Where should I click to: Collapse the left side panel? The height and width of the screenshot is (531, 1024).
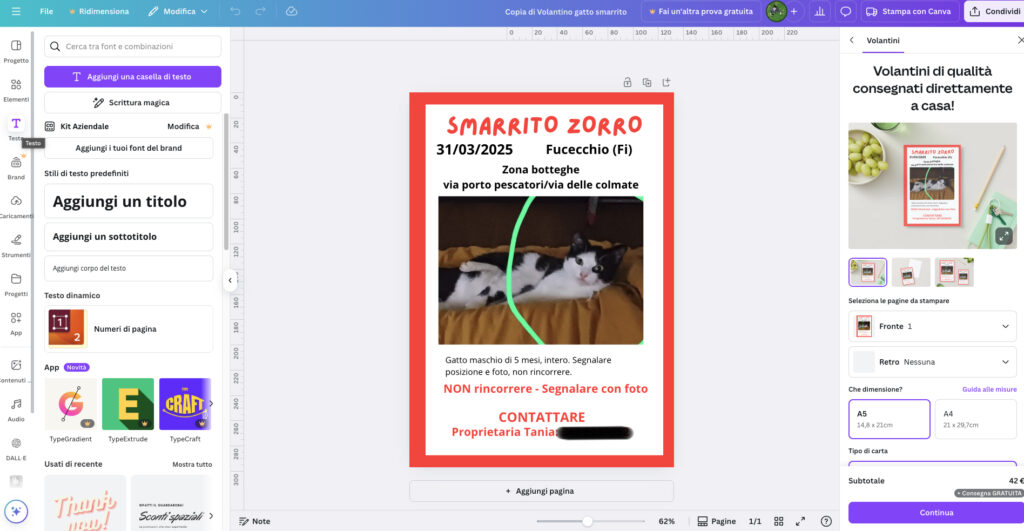(230, 280)
